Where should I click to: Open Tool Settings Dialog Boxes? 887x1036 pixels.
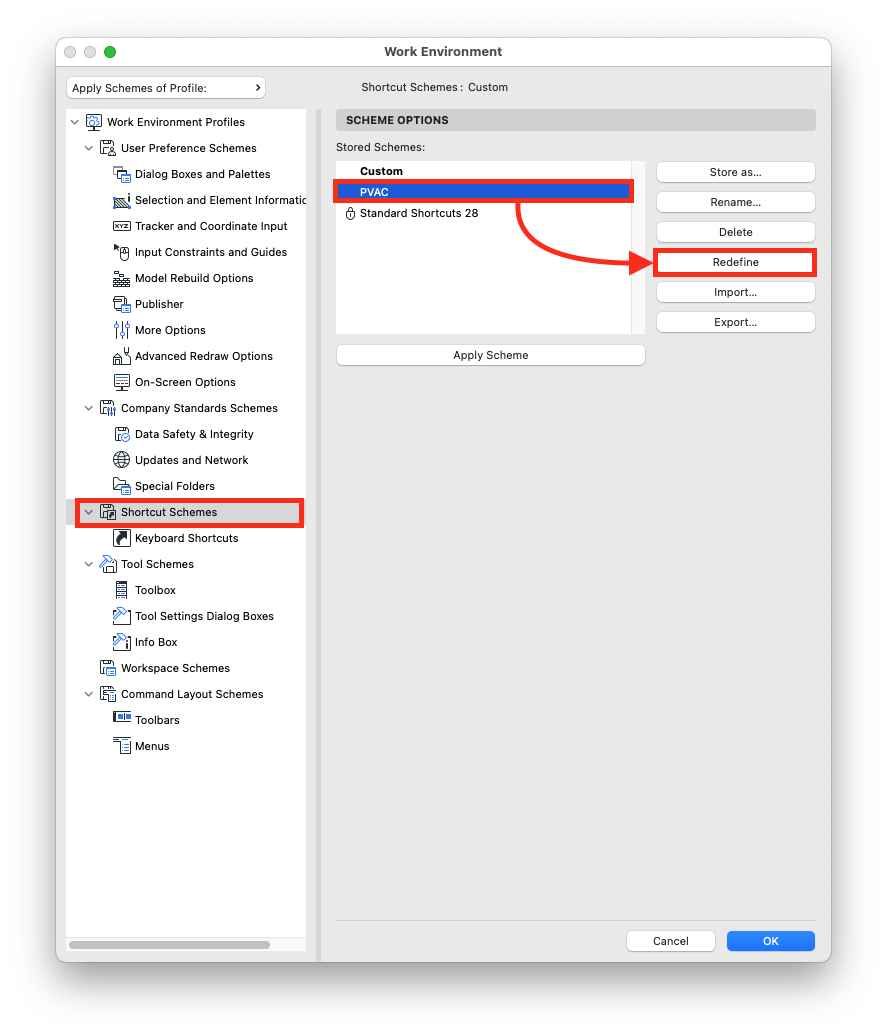pos(121,616)
